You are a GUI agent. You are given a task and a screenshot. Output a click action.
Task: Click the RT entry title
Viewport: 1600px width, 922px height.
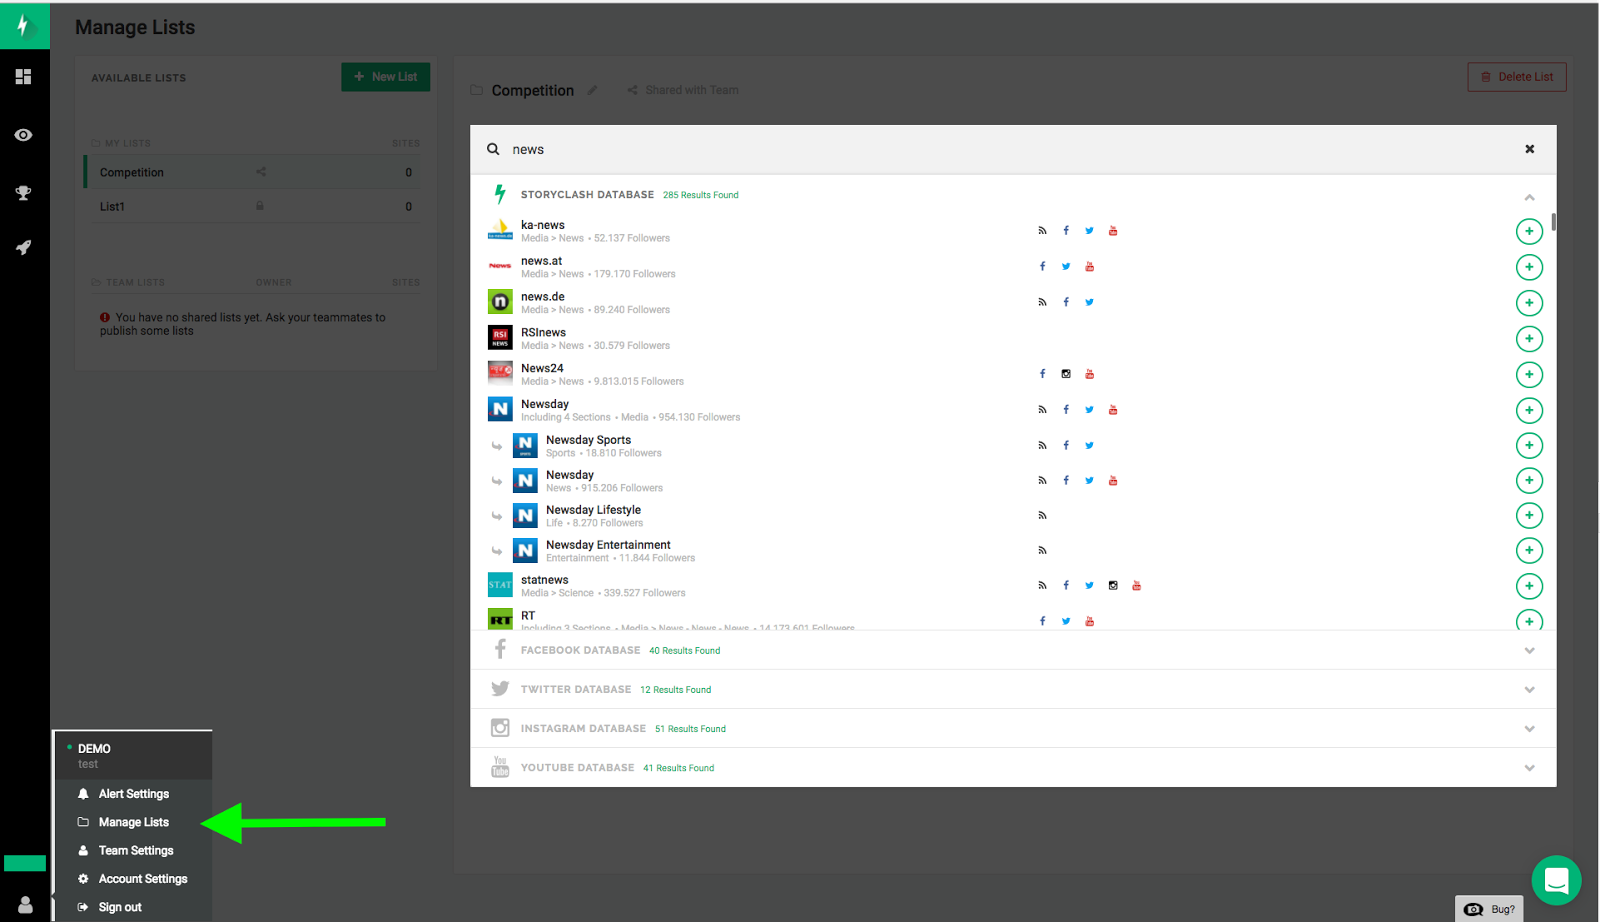click(528, 616)
